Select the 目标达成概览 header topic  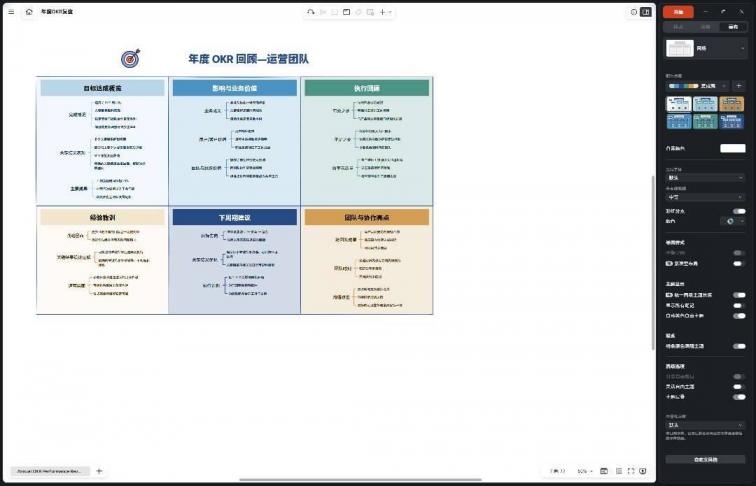point(102,88)
